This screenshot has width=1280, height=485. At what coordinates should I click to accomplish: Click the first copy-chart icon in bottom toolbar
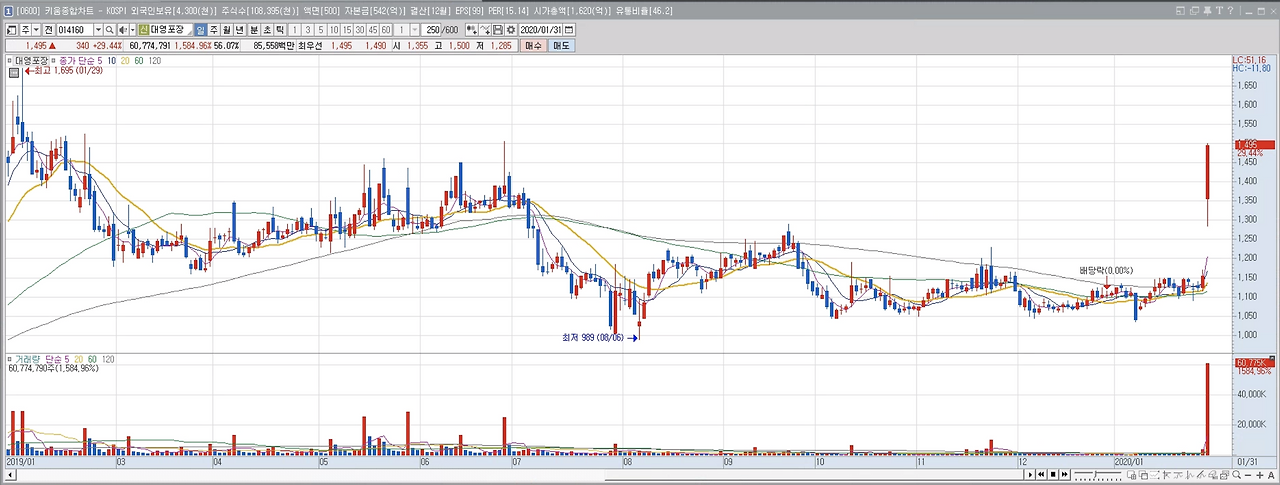point(1131,475)
